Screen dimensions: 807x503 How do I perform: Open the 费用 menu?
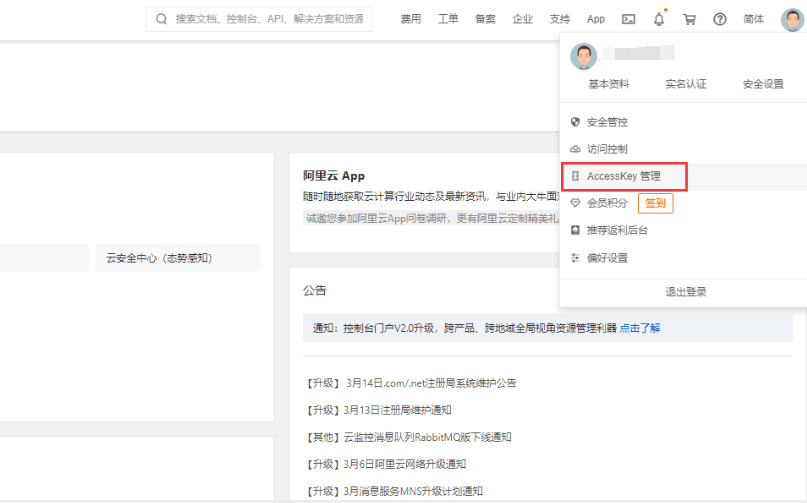click(411, 19)
